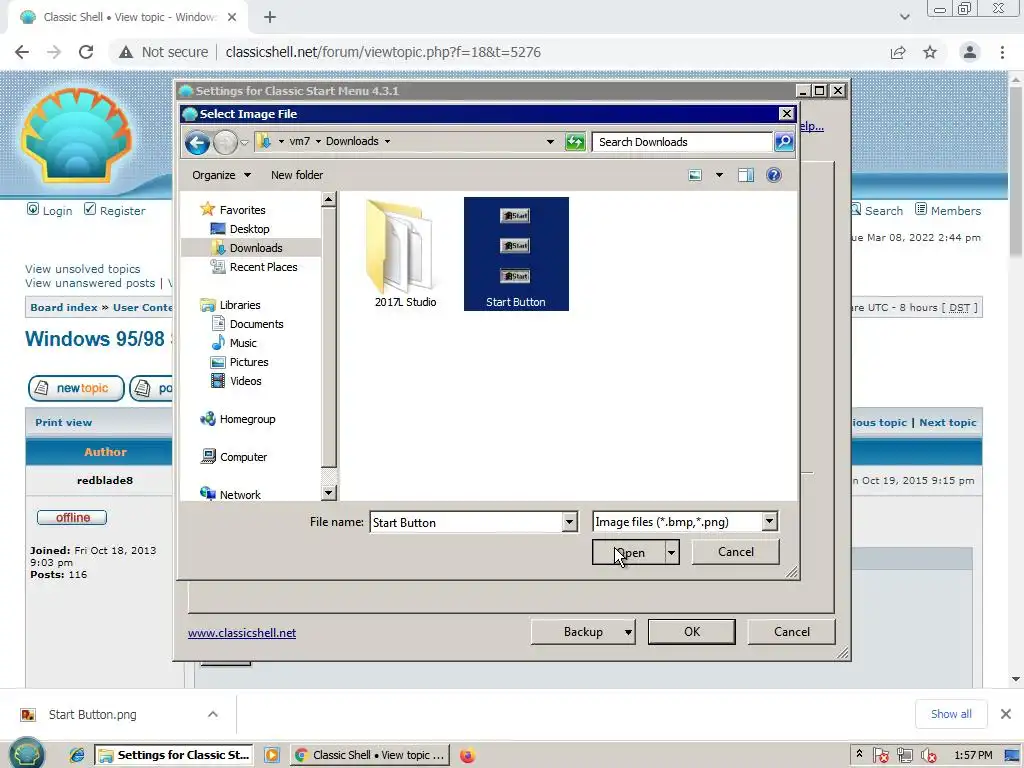The height and width of the screenshot is (768, 1024).
Task: Select Downloads in the navigation pane
Action: (256, 248)
